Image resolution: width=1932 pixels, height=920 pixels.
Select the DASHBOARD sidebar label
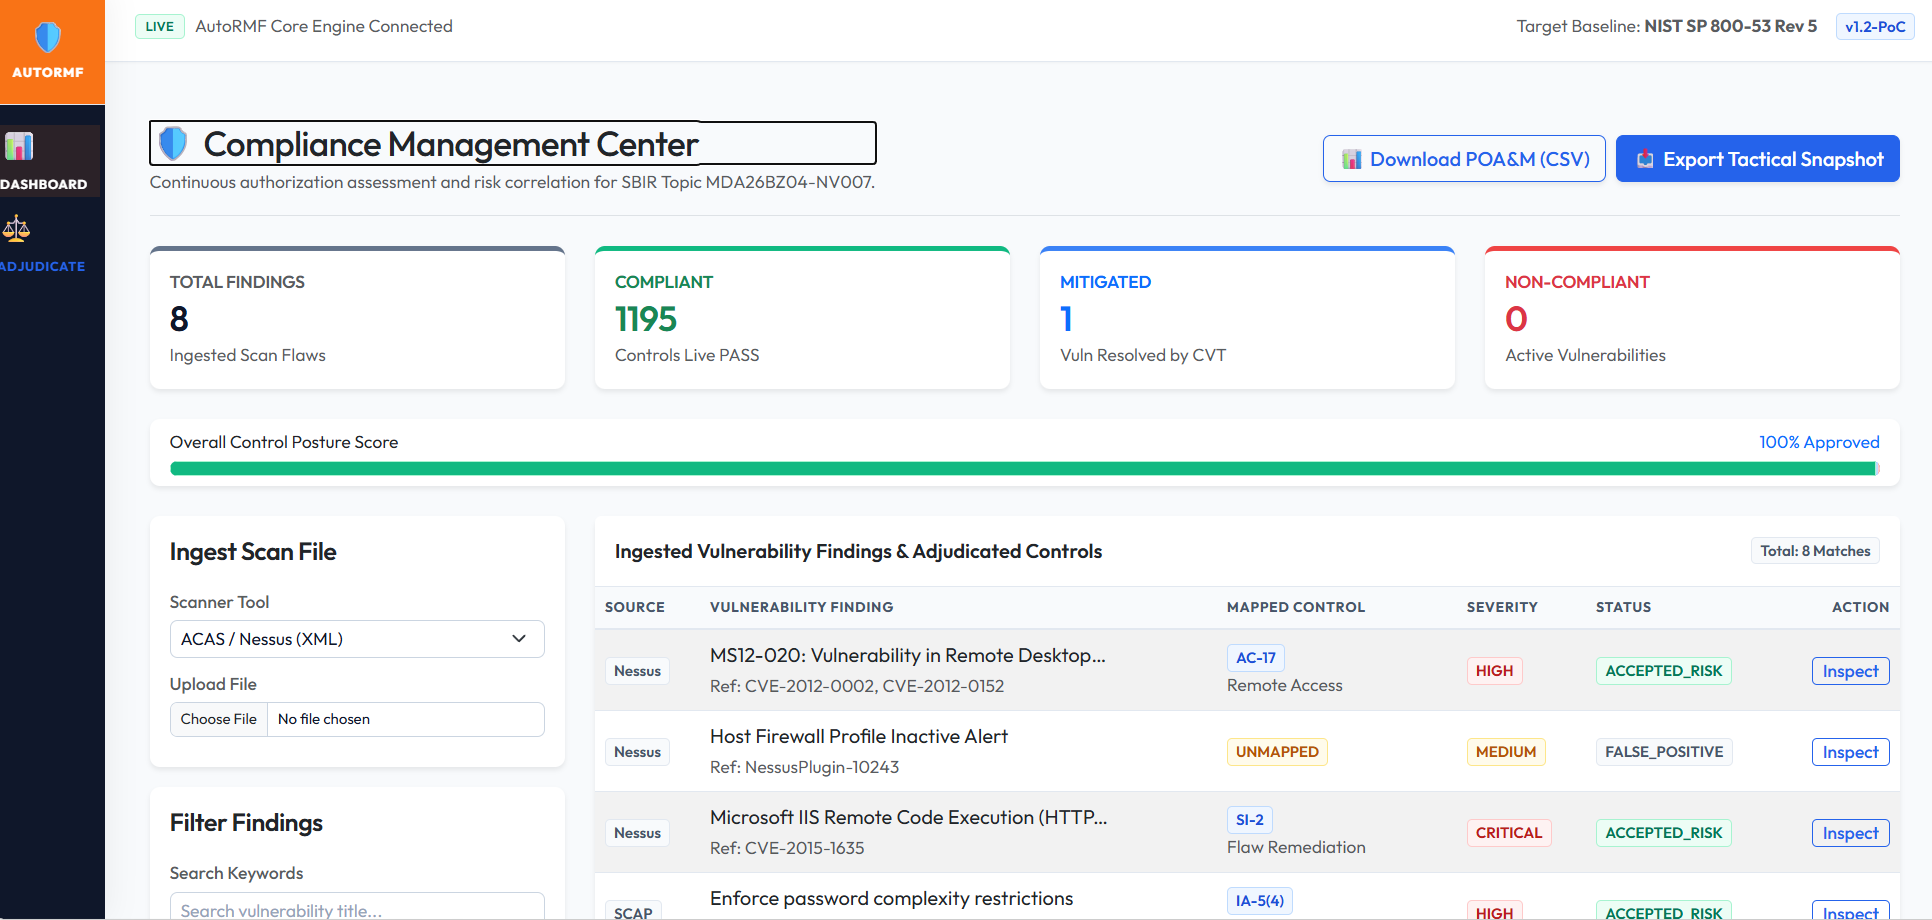coord(43,184)
